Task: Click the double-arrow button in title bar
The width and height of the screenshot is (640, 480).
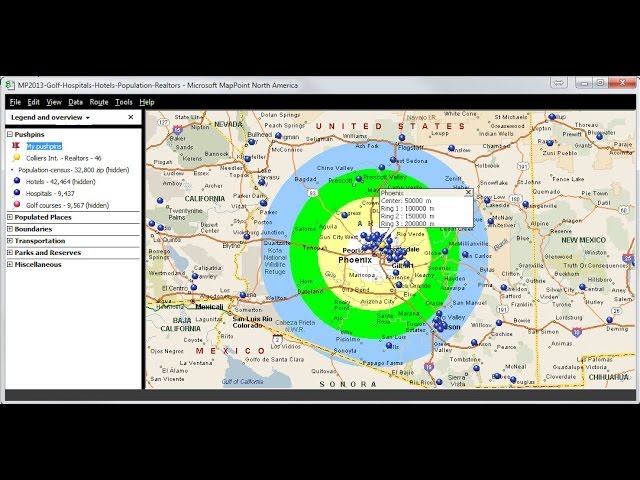Action: coord(559,83)
